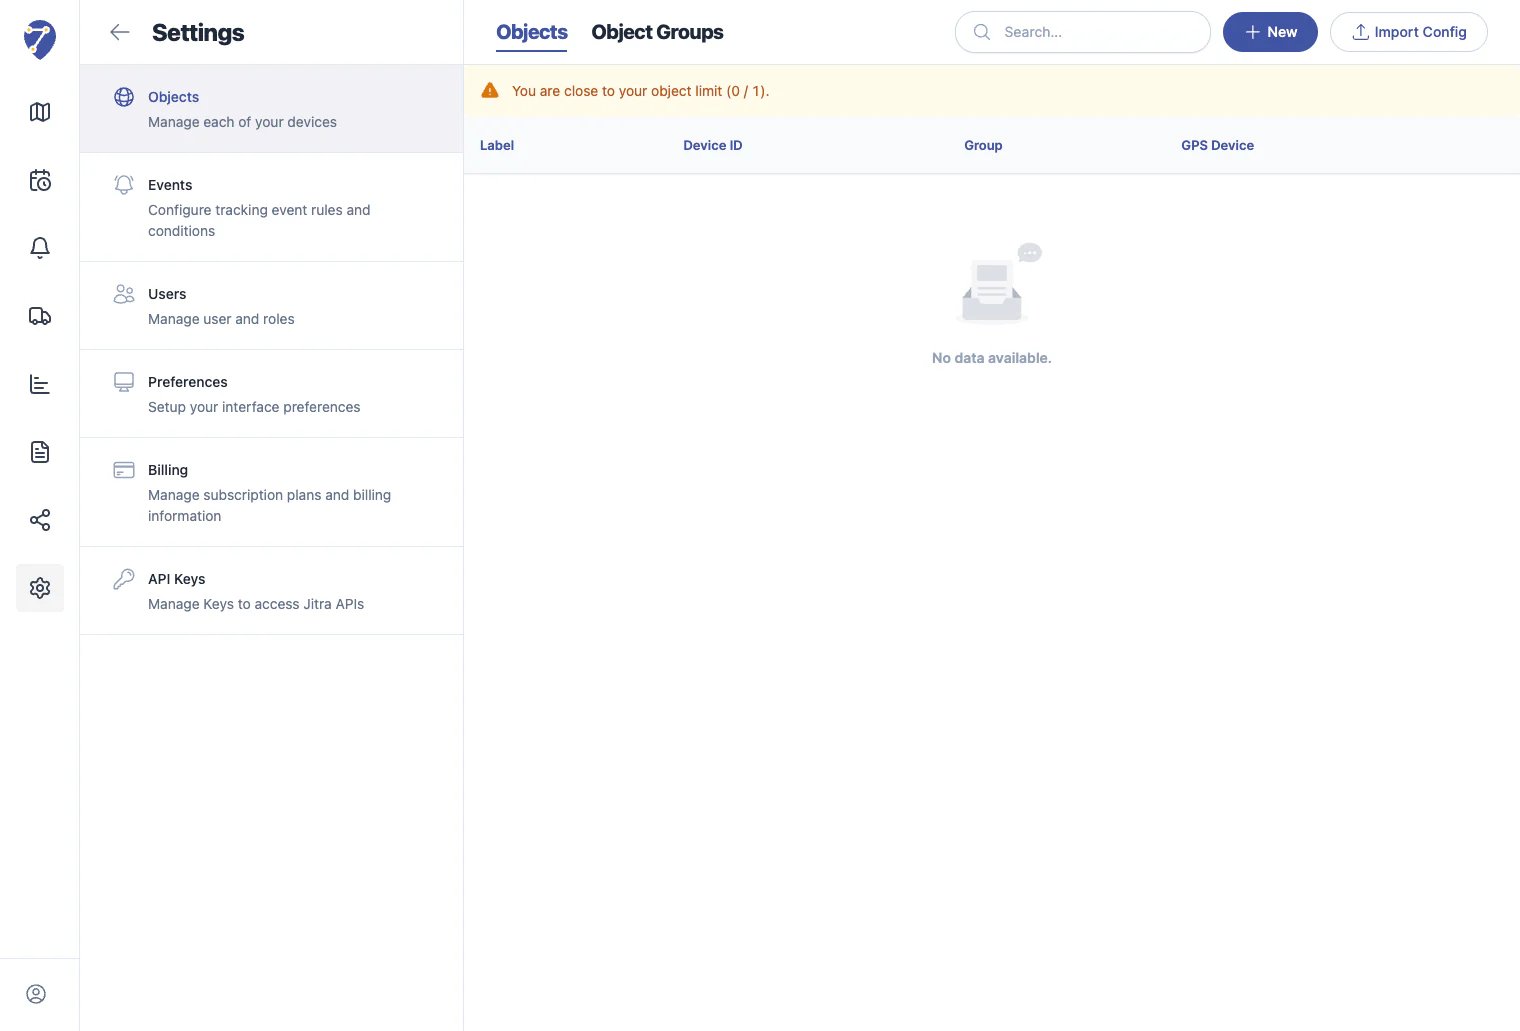The width and height of the screenshot is (1520, 1031).
Task: Click the warning triangle icon
Action: [x=490, y=91]
